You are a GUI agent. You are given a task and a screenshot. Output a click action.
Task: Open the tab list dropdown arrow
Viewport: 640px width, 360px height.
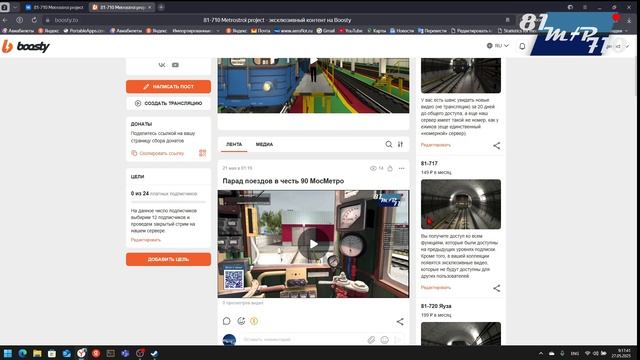(15, 7)
